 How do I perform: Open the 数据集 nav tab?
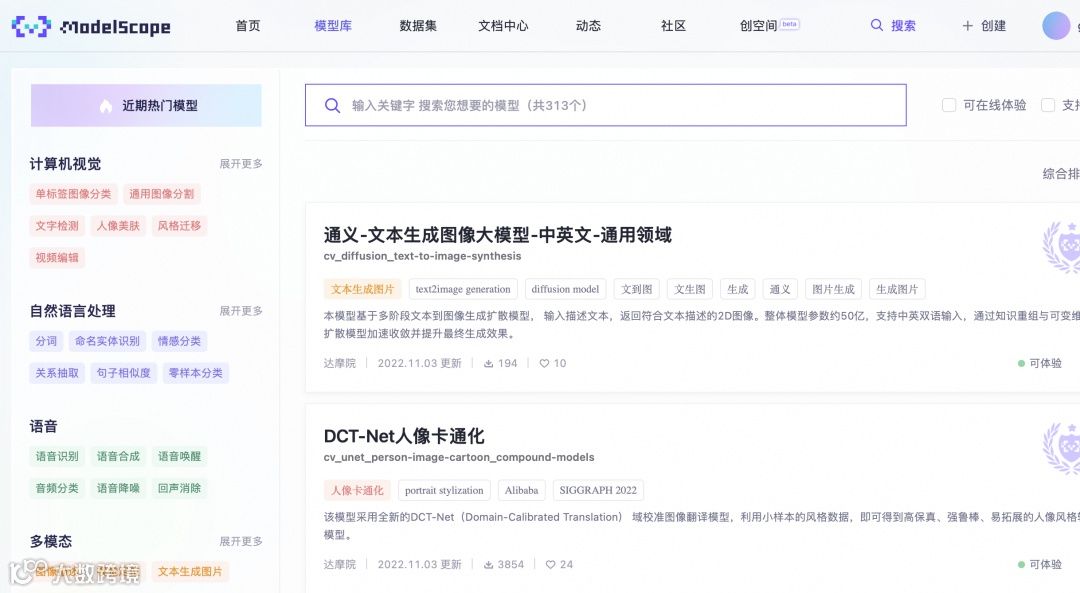point(418,25)
